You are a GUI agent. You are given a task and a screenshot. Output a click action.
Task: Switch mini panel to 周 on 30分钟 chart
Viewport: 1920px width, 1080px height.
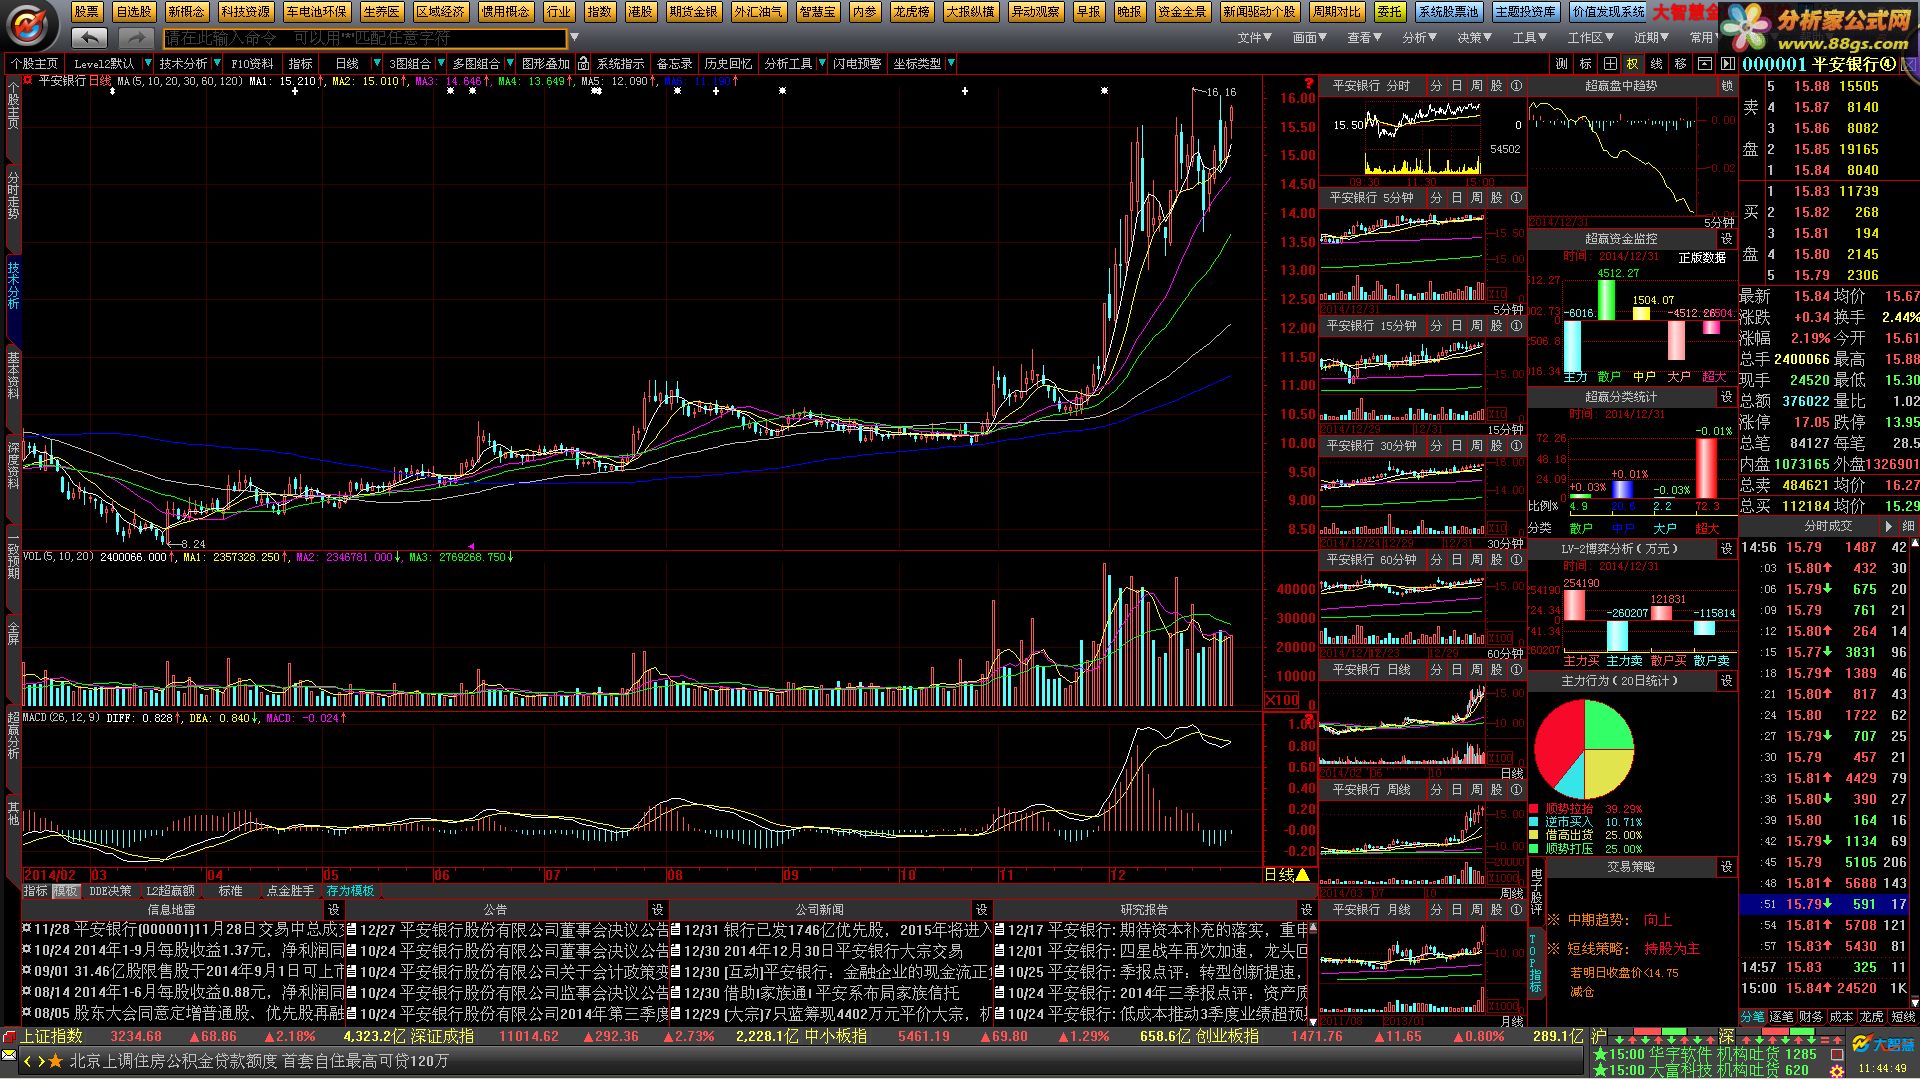(x=1476, y=446)
